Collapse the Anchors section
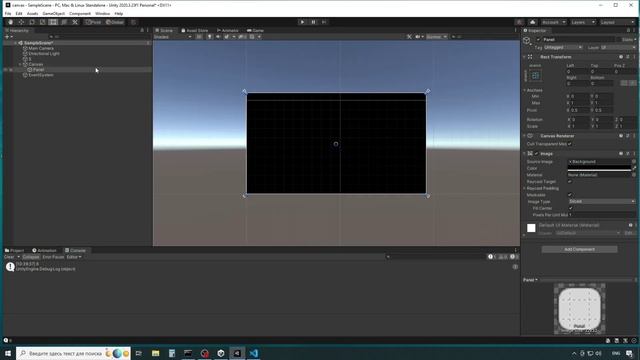The height and width of the screenshot is (360, 640). [524, 90]
